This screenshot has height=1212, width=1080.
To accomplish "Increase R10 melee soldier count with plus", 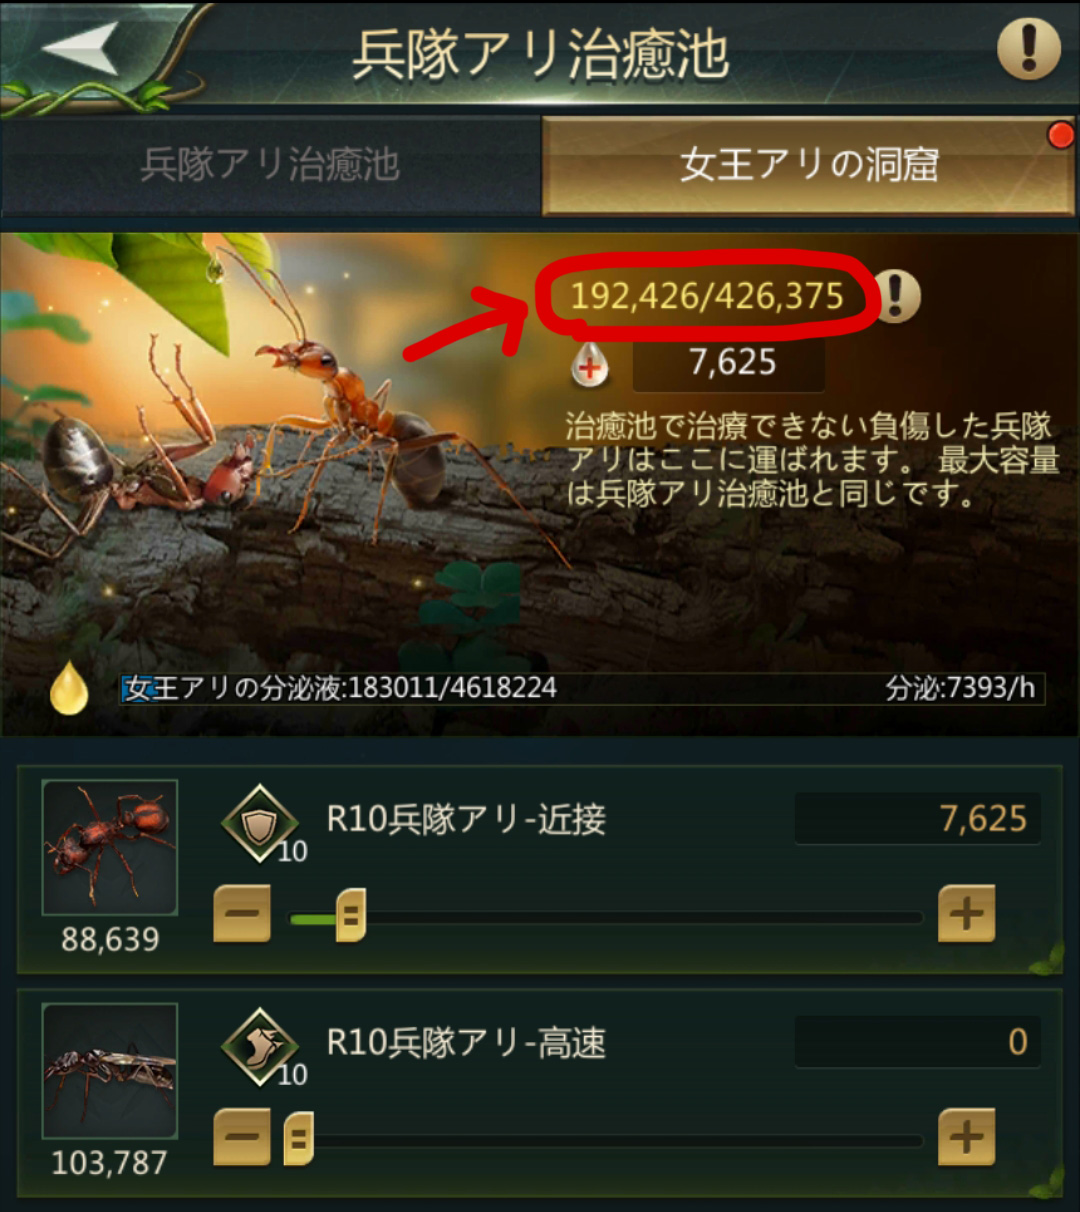I will (x=966, y=913).
